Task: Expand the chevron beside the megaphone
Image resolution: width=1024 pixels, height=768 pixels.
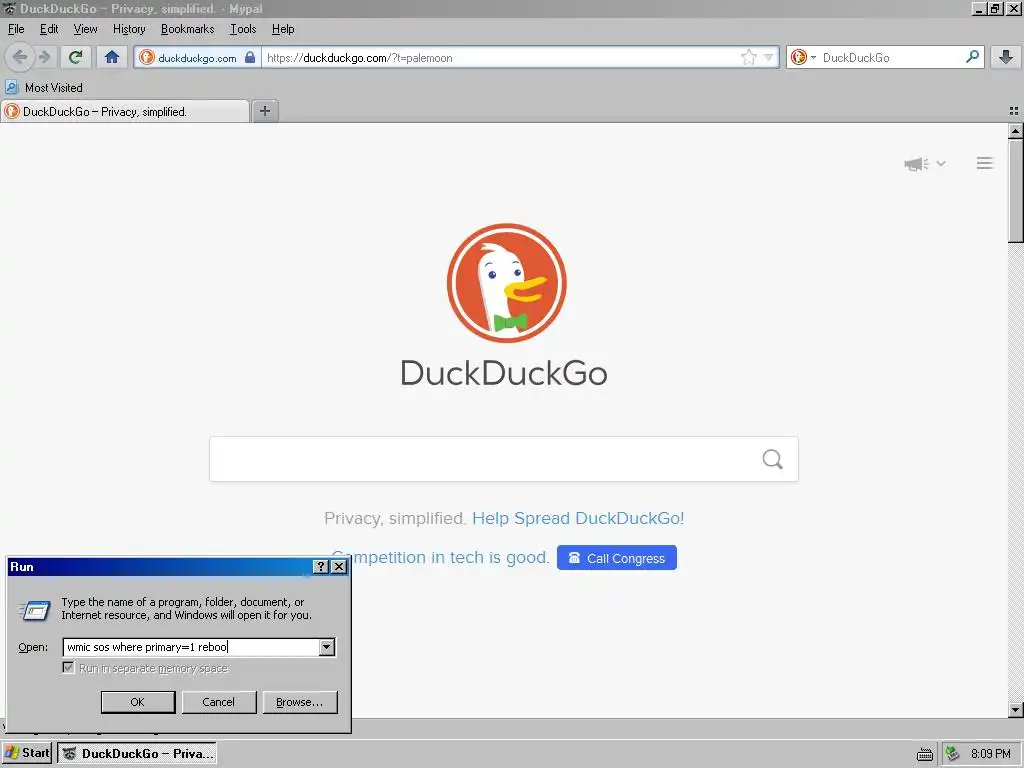Action: [940, 163]
